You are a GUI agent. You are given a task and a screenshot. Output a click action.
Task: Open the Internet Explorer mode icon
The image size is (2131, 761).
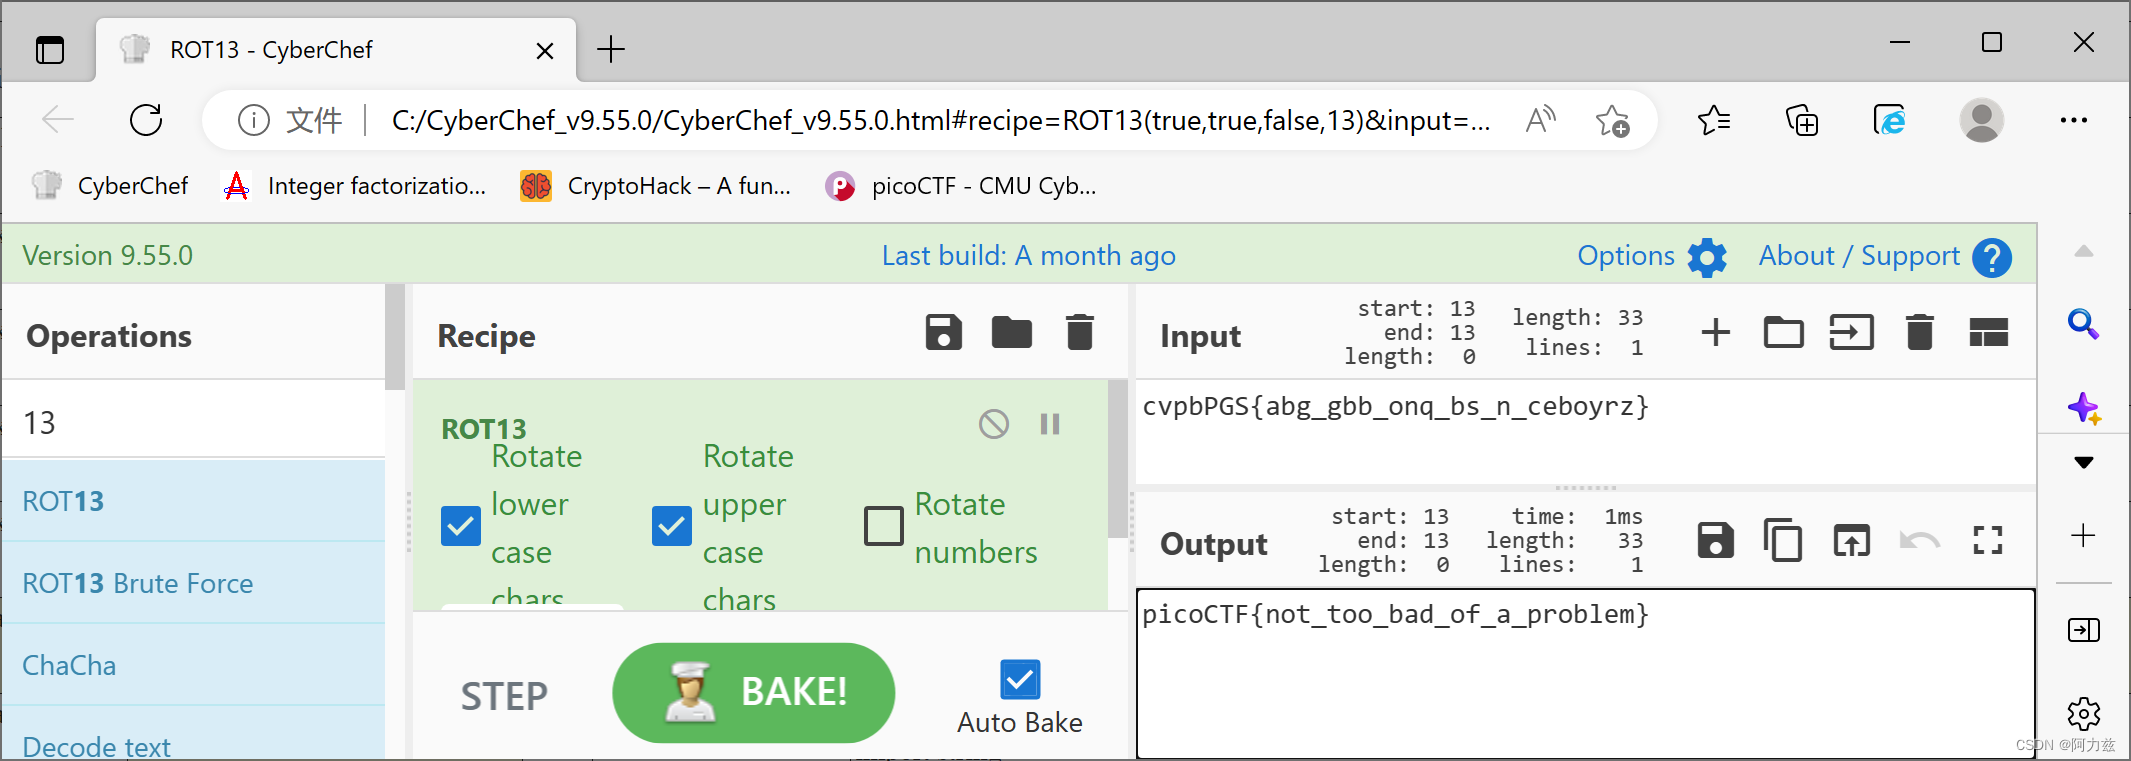click(1889, 121)
